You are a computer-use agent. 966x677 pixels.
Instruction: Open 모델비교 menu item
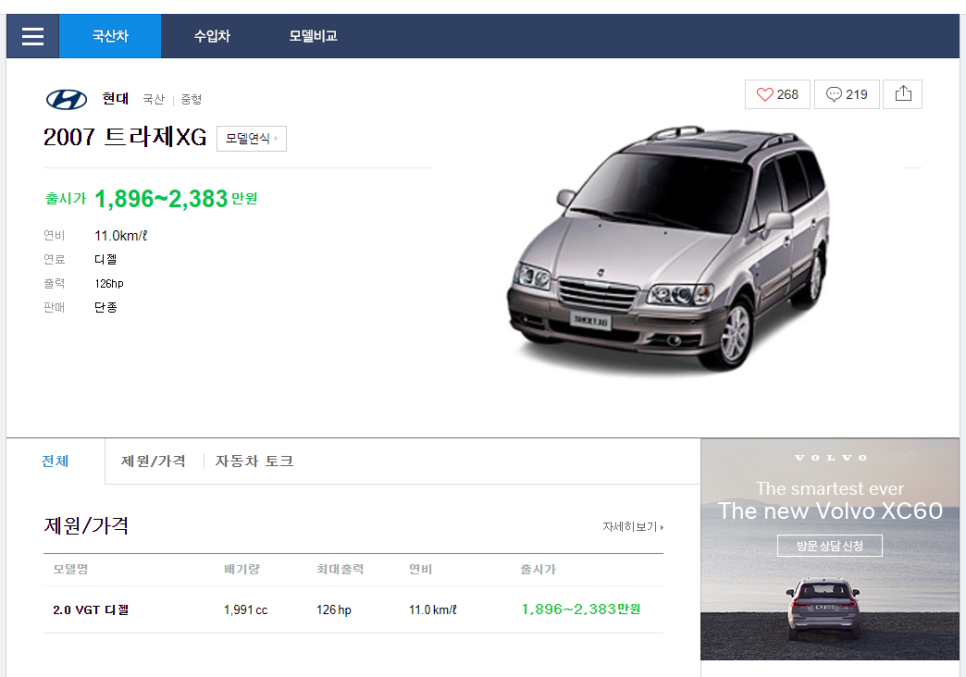[x=313, y=36]
